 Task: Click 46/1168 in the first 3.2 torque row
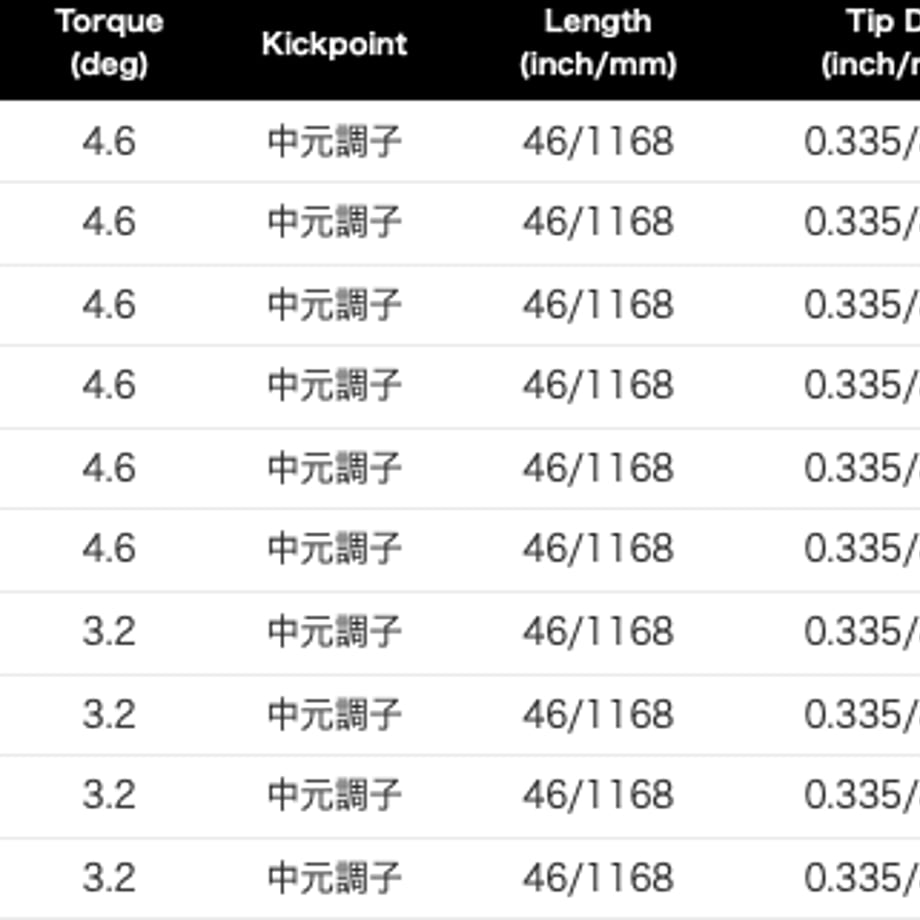(x=598, y=632)
